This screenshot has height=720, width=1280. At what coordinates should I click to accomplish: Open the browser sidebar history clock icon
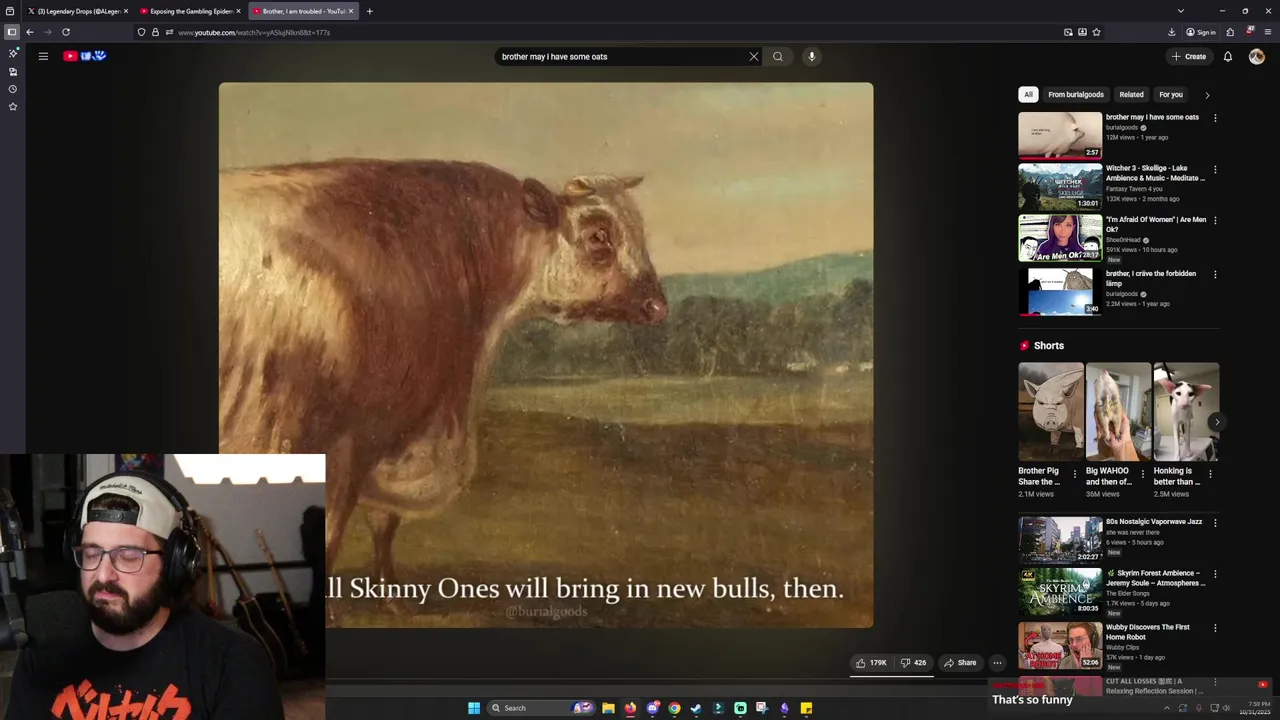coord(12,89)
